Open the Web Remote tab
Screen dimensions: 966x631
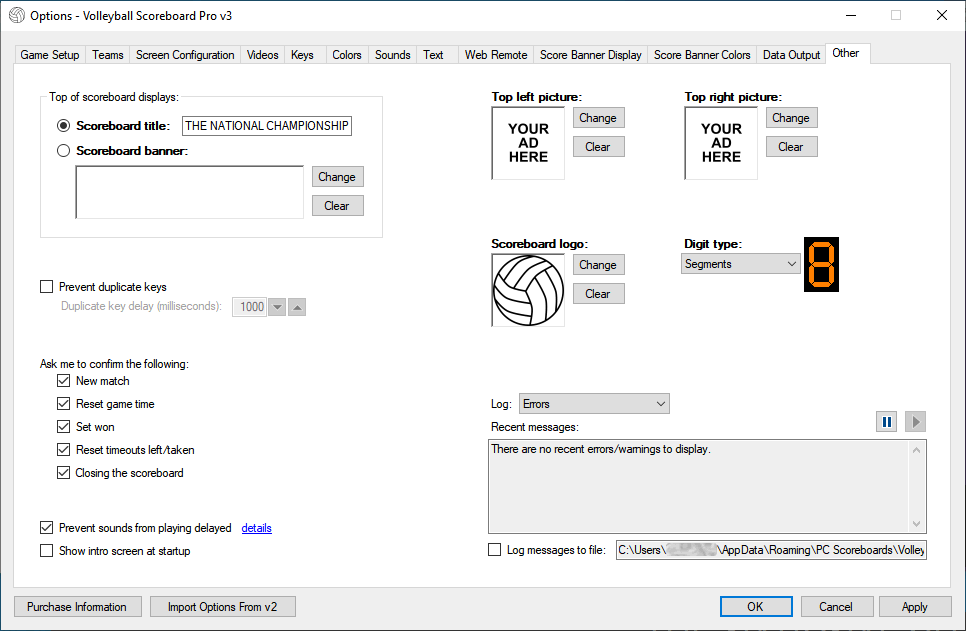[495, 55]
